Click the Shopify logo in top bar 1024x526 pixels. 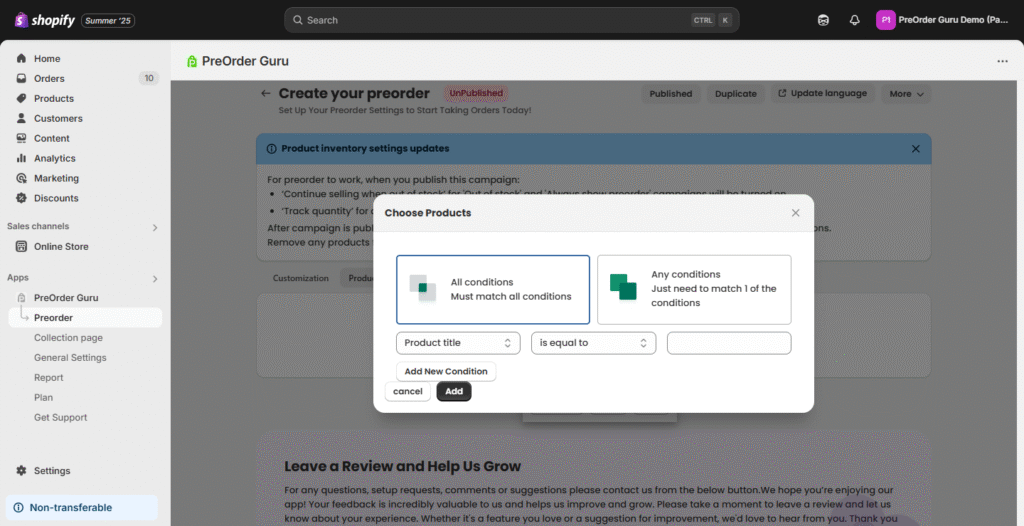point(45,20)
